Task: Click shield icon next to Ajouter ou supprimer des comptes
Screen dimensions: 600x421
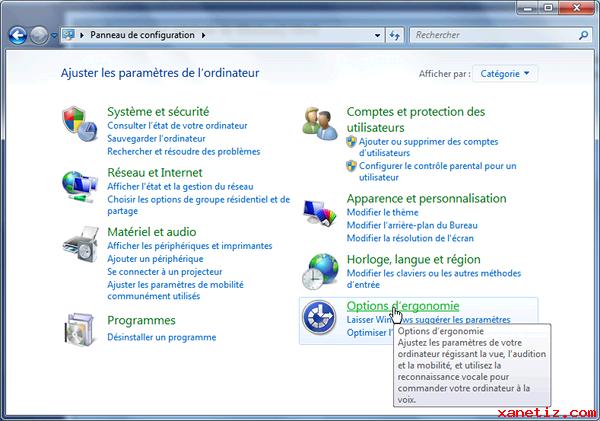Action: (x=351, y=142)
